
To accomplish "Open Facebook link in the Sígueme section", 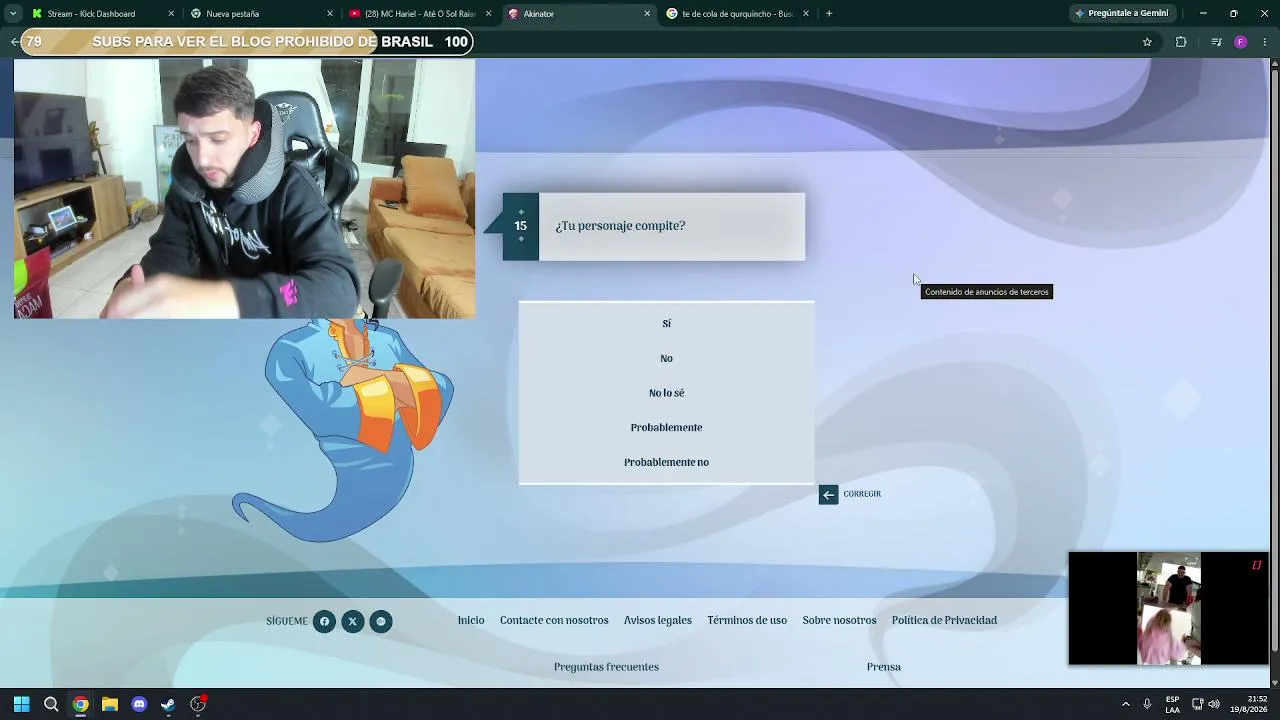I will (x=324, y=621).
